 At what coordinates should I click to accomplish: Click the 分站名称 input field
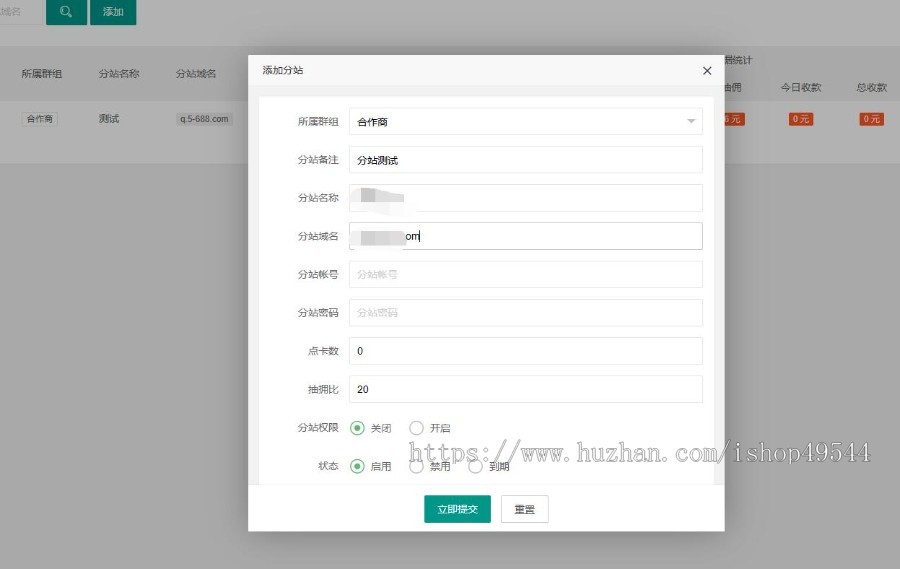pyautogui.click(x=525, y=198)
